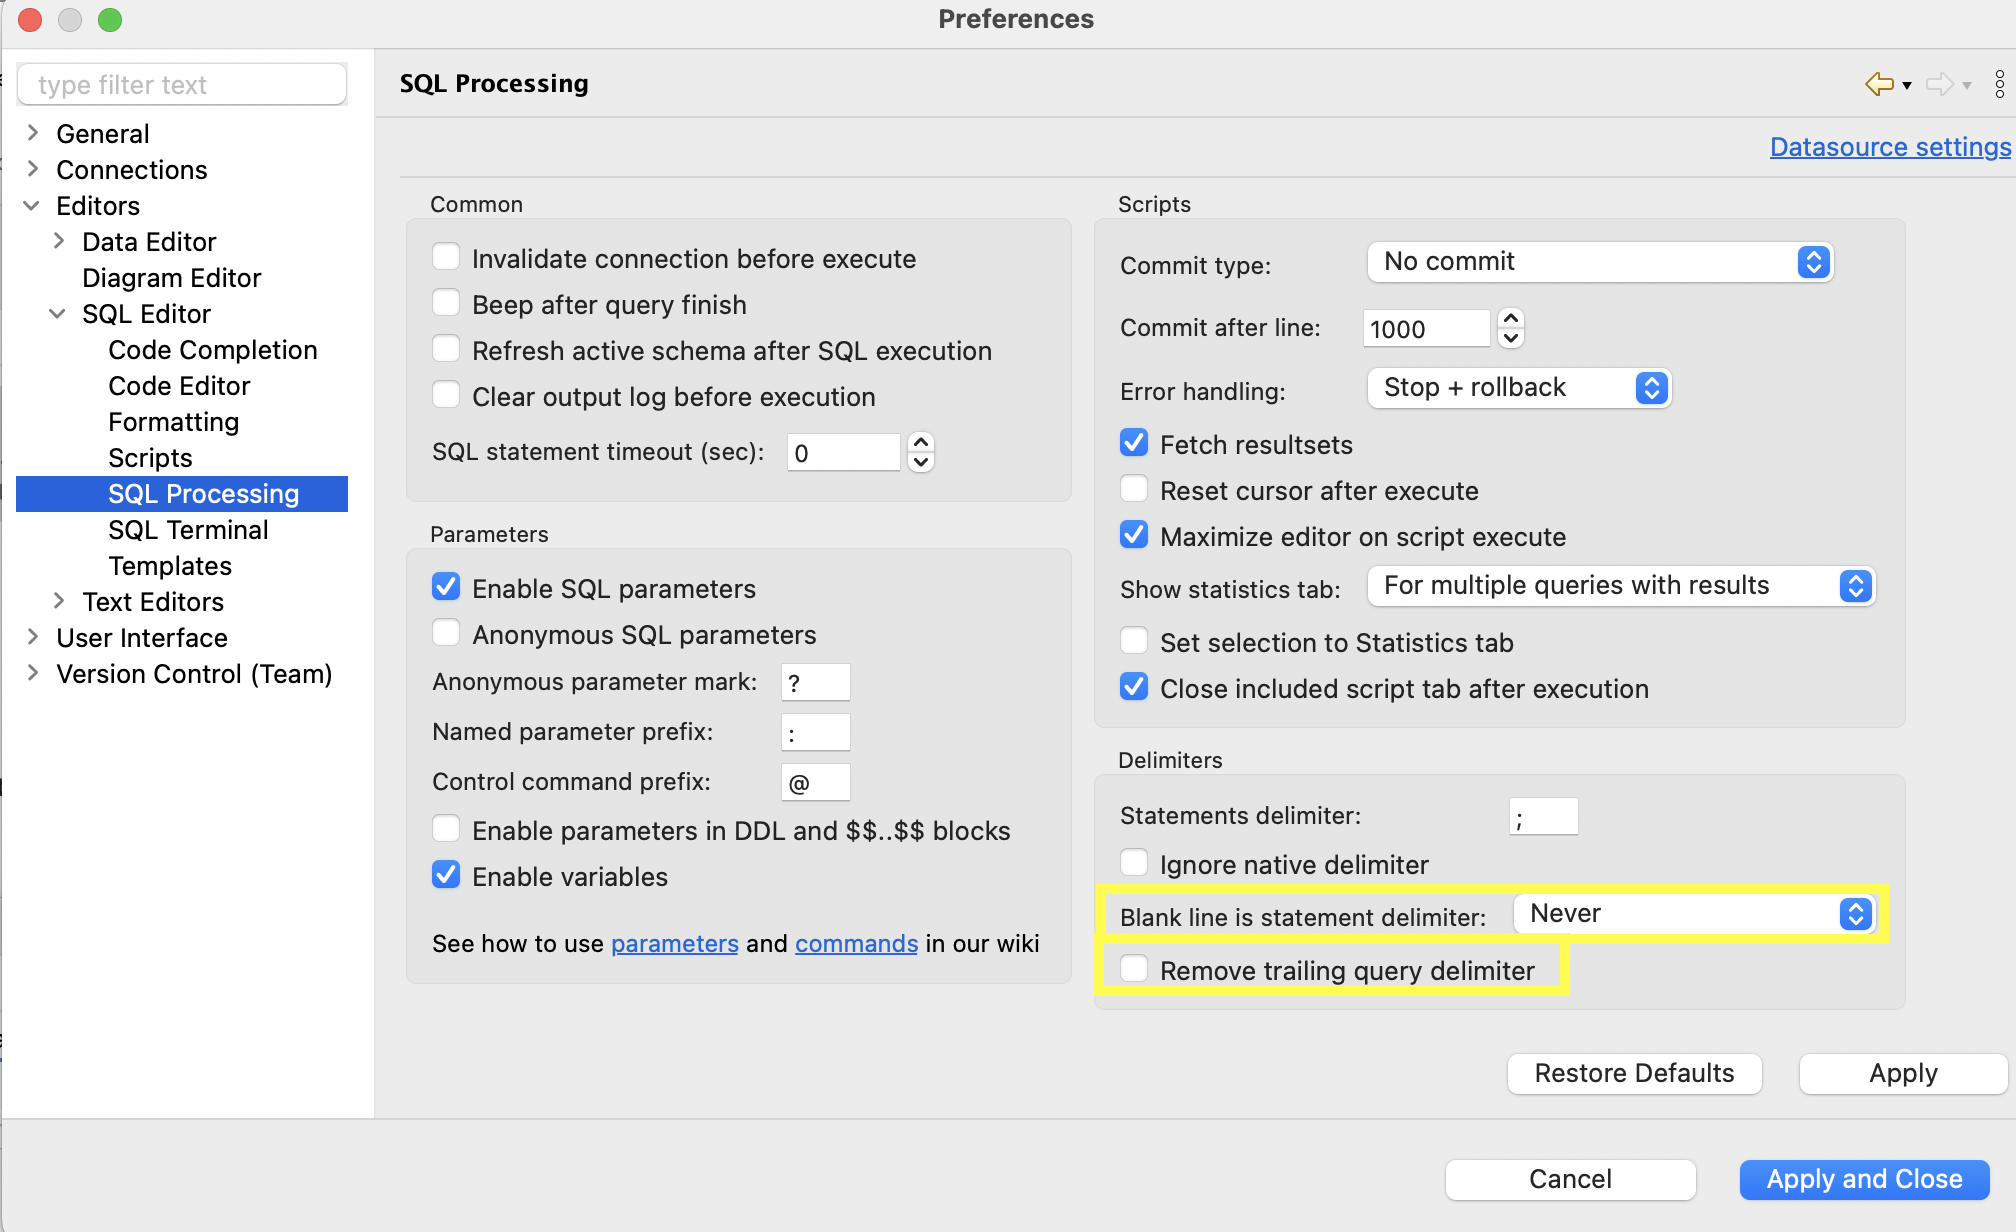
Task: Toggle Reset cursor after execute
Action: [1134, 489]
